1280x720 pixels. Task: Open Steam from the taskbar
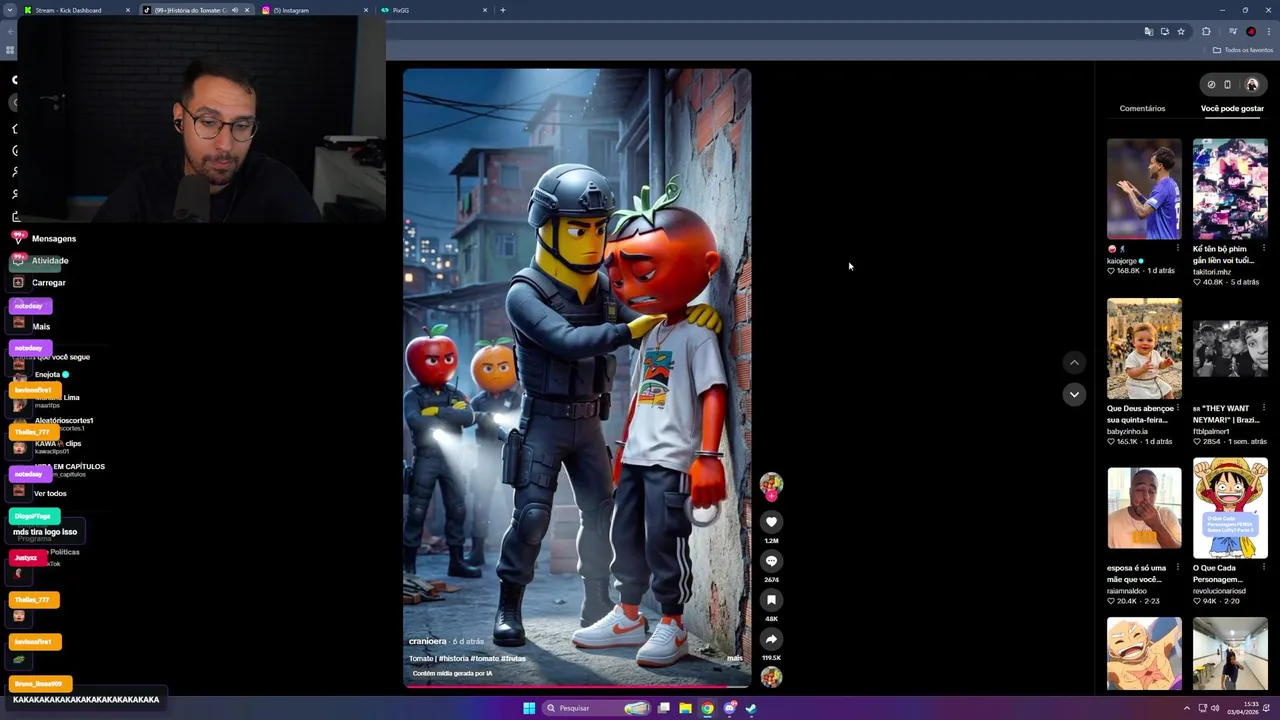751,708
